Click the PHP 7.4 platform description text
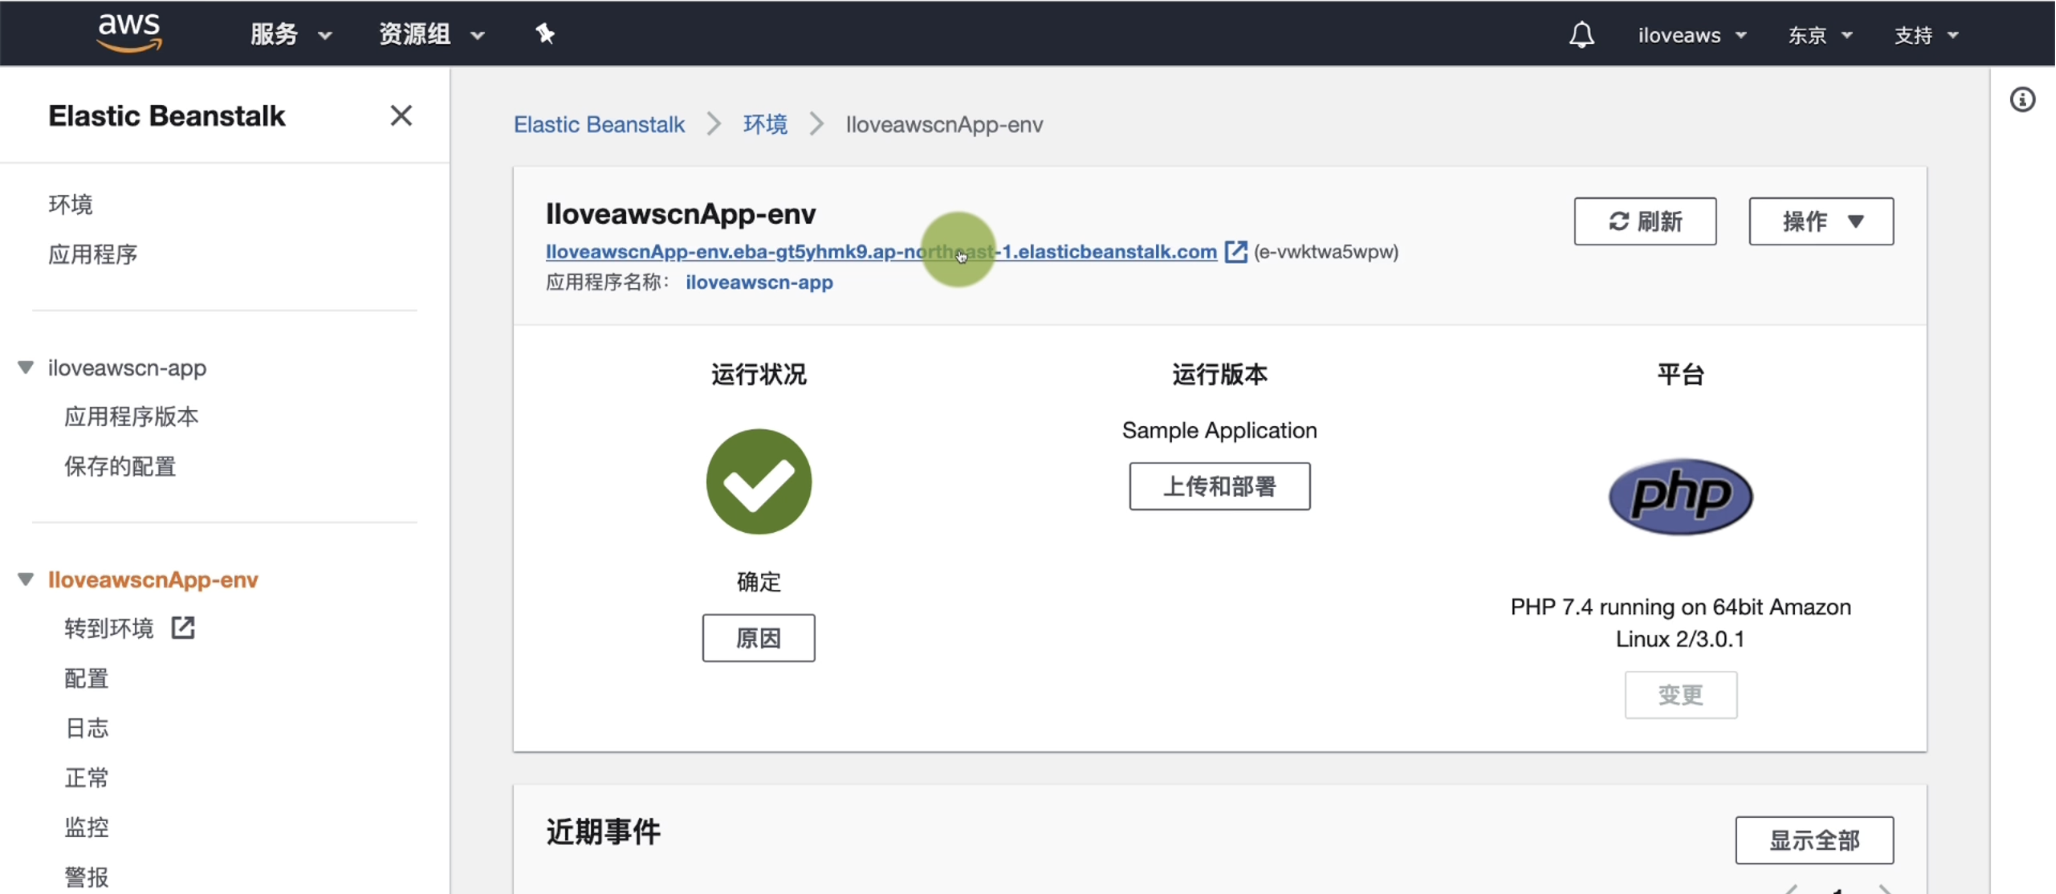Image resolution: width=2056 pixels, height=894 pixels. (1680, 623)
